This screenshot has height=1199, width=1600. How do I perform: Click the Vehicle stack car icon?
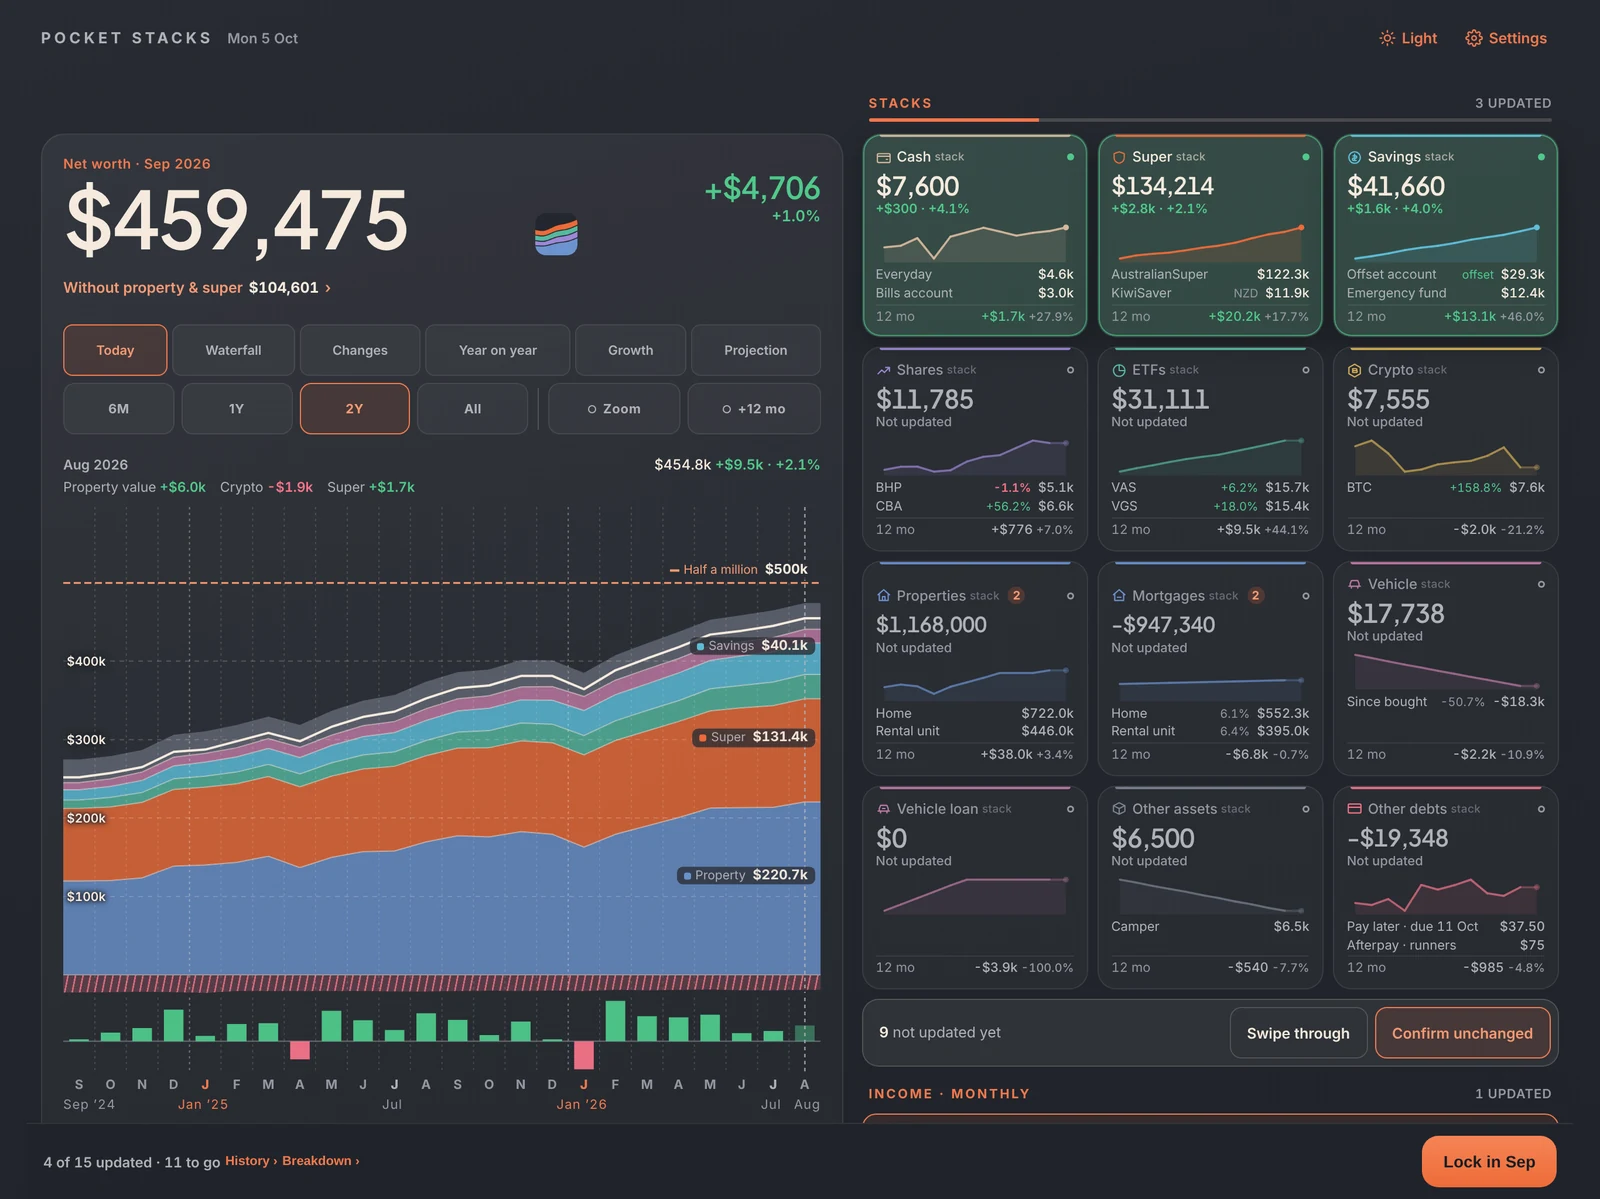[1354, 584]
